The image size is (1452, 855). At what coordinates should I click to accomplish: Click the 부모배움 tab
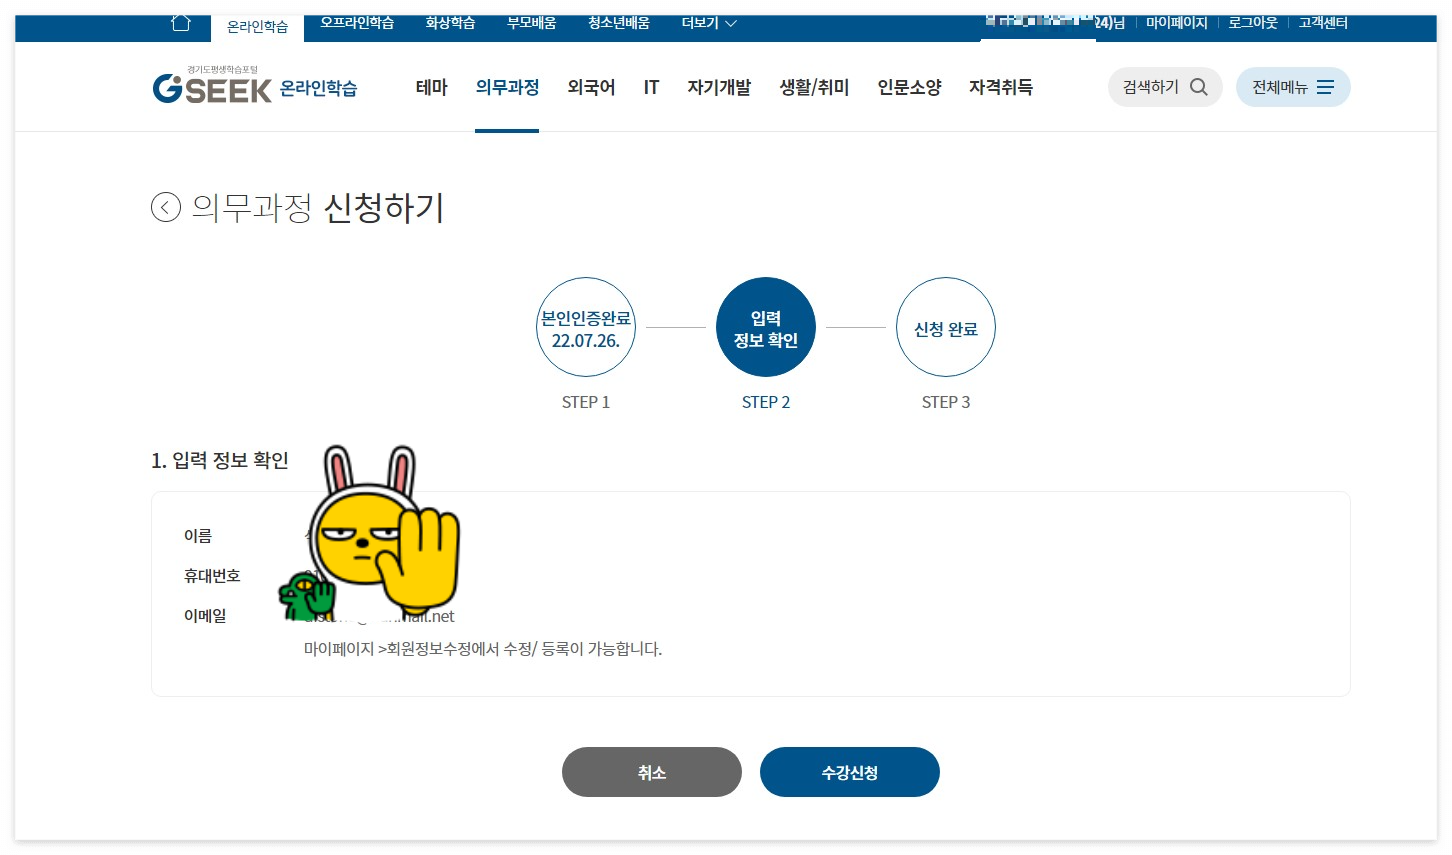(531, 22)
